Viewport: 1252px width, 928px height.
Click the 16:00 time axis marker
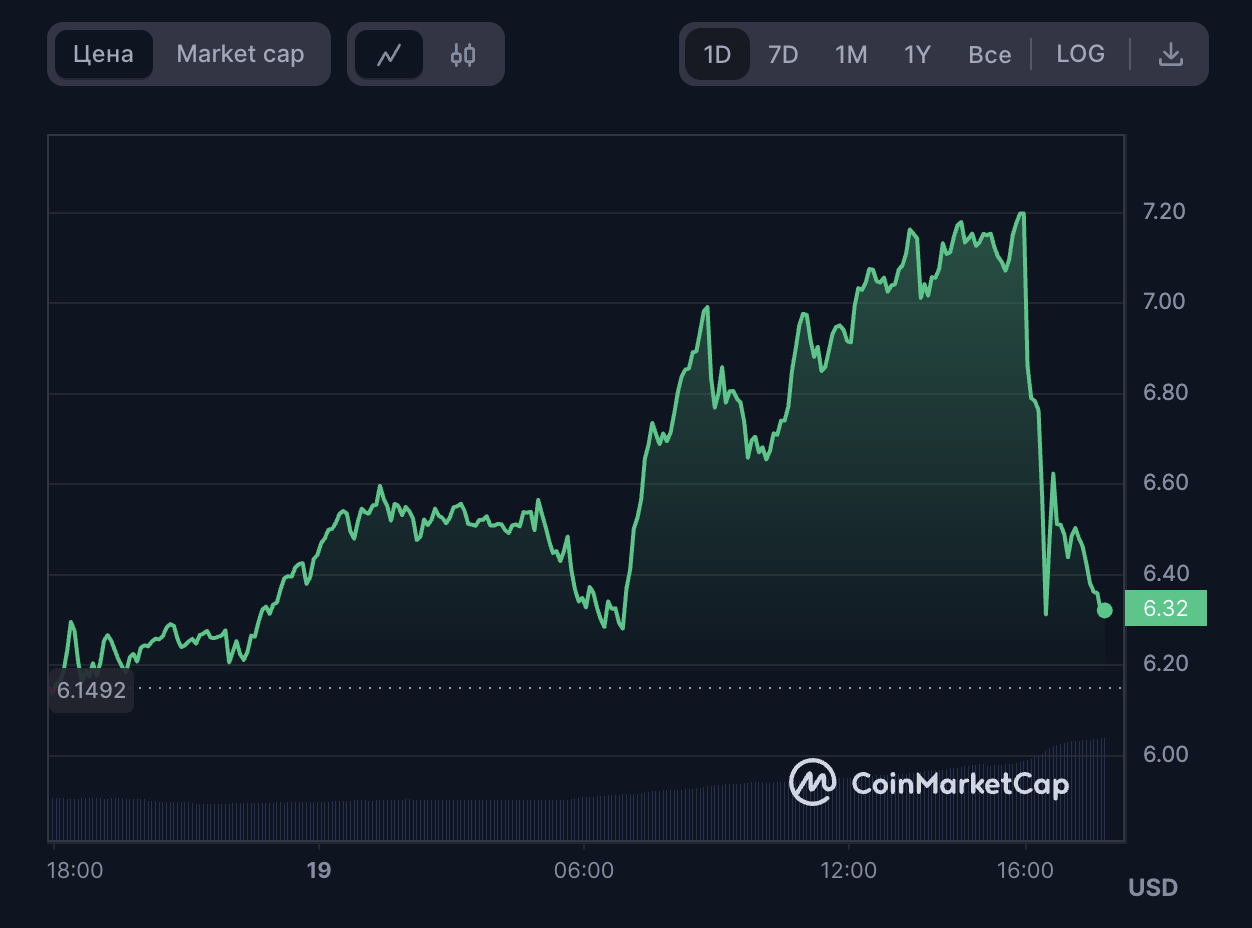click(1026, 870)
